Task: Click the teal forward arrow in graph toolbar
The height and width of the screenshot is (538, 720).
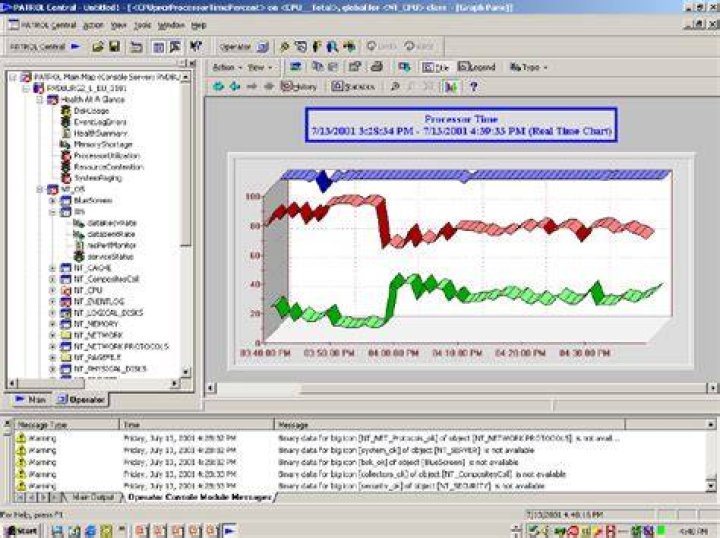Action: (235, 86)
